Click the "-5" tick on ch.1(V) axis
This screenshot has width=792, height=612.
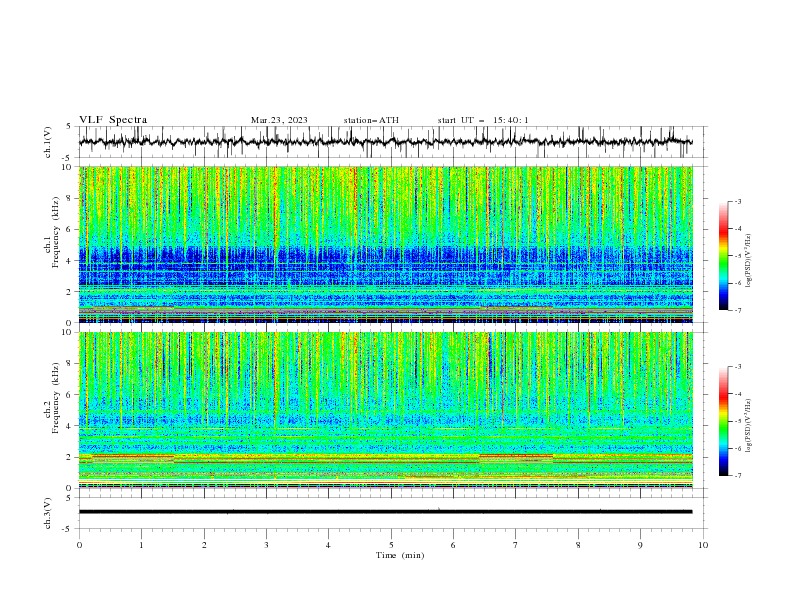tap(68, 158)
